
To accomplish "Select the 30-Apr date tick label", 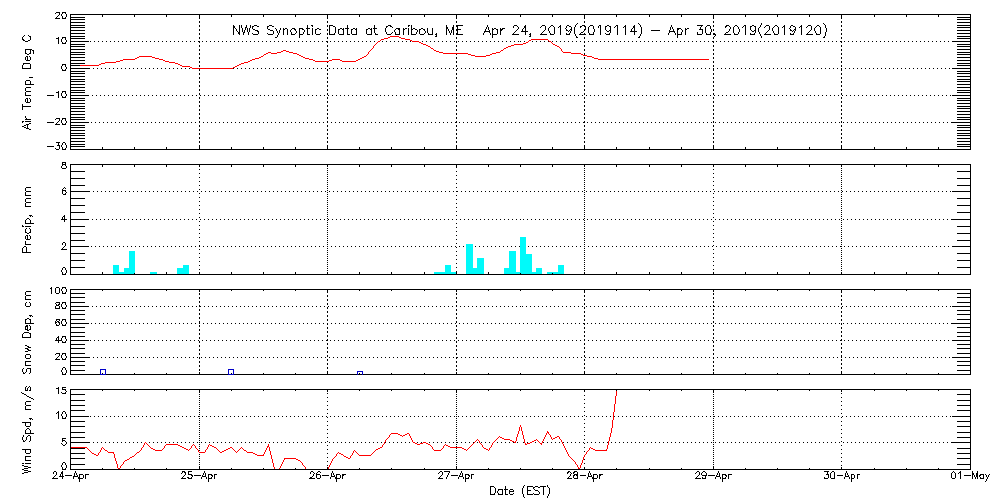I will pos(842,478).
